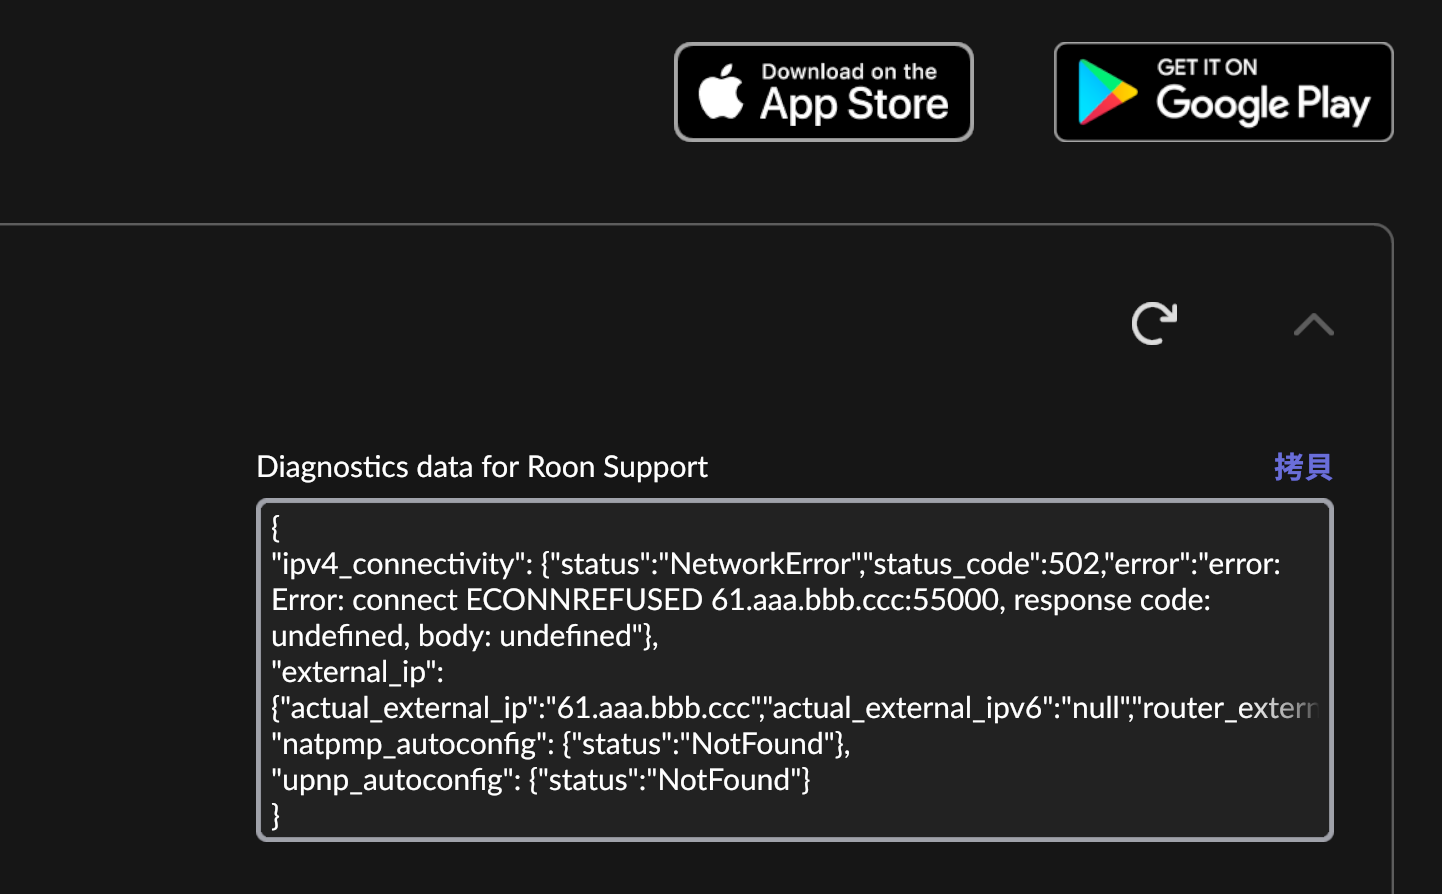Screen dimensions: 1442x894
Task: Click the refresh diagnostics icon
Action: point(1154,323)
